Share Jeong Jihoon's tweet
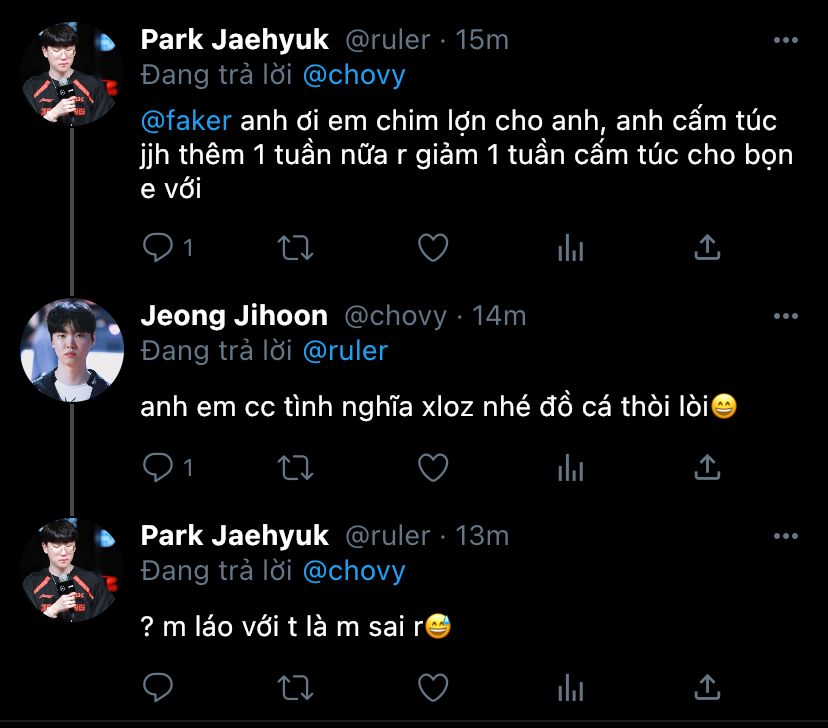Screen dimensions: 828x728 coord(707,467)
